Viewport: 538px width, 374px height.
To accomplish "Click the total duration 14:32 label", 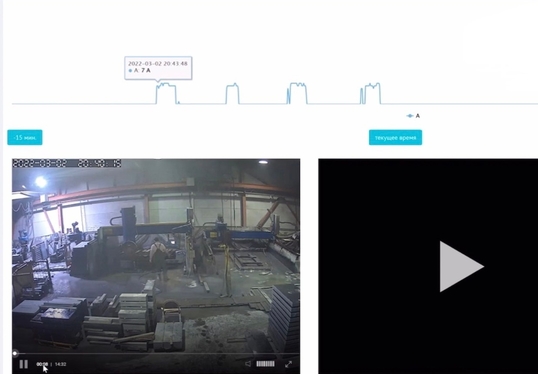I will tap(60, 364).
